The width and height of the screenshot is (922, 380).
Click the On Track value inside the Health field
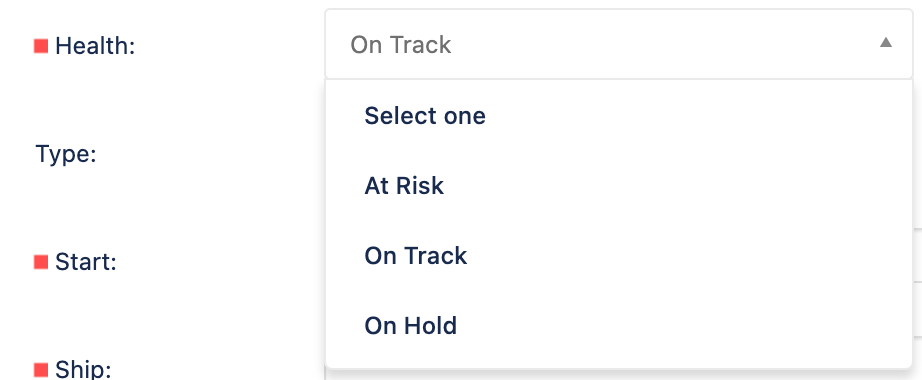[x=400, y=45]
